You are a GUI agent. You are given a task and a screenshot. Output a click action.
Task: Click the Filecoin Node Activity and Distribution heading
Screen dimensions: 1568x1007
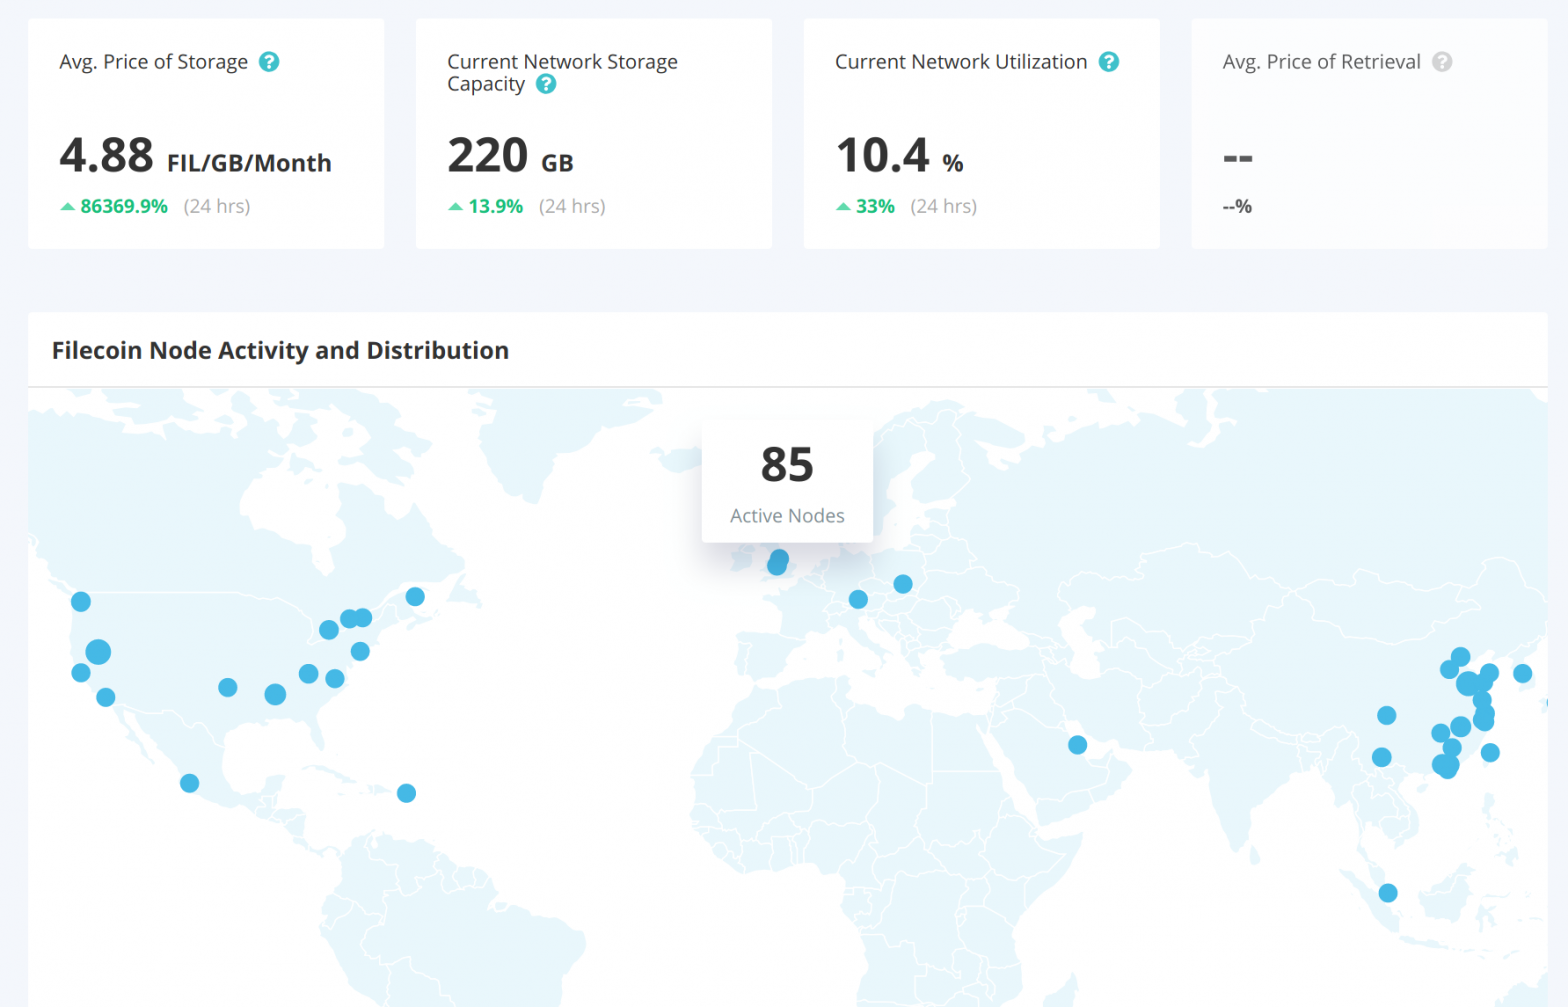click(280, 351)
